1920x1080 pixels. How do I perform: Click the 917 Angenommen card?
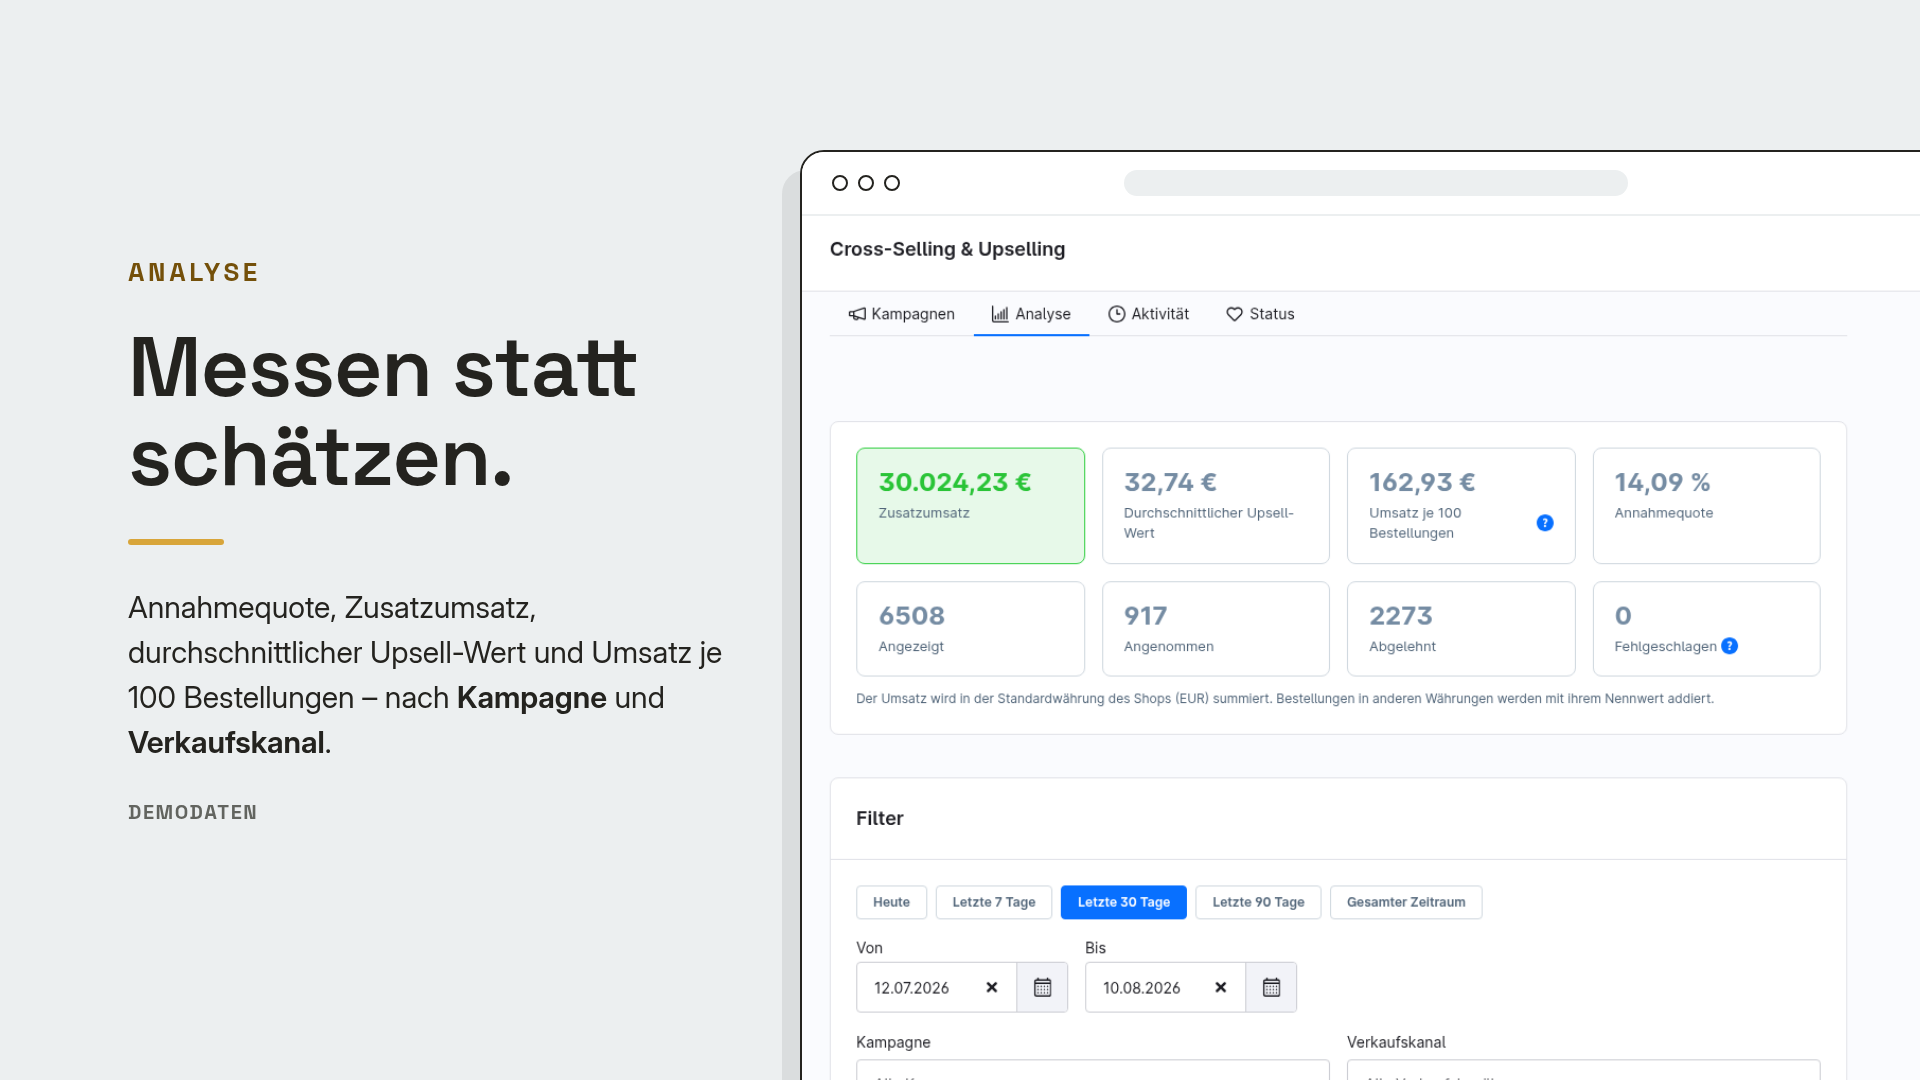coord(1216,629)
